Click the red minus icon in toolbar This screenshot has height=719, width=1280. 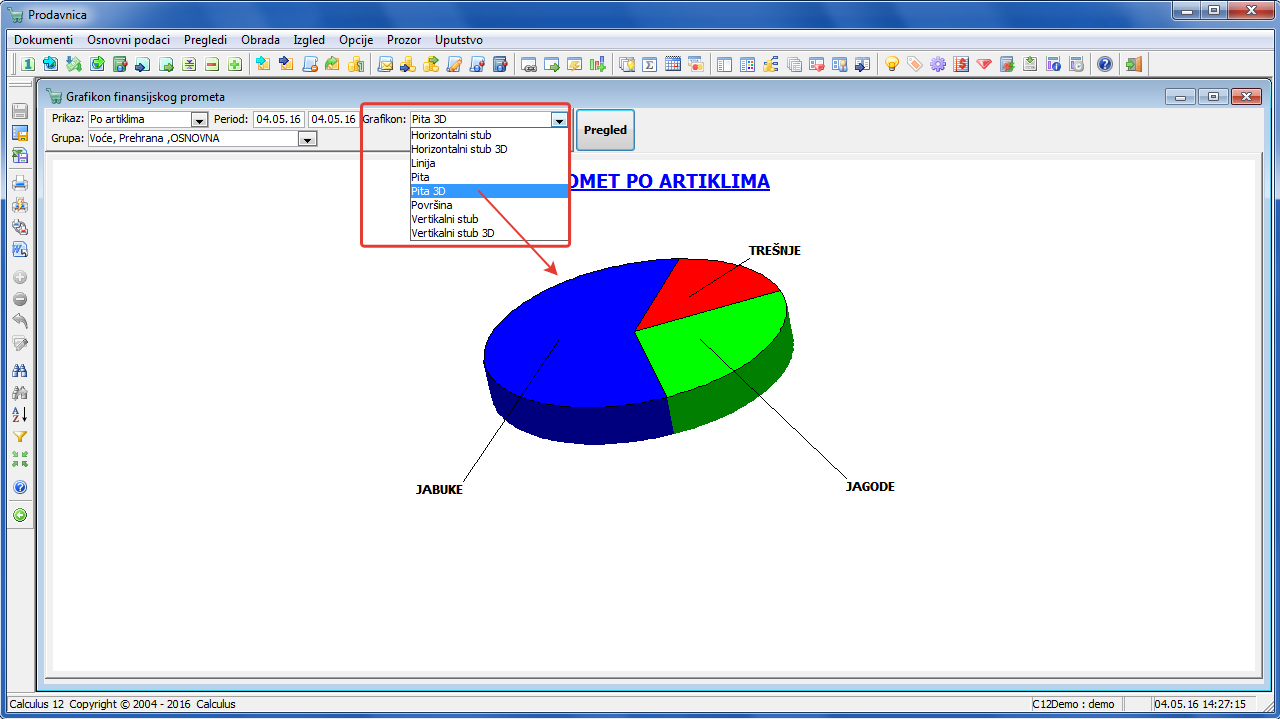tap(212, 64)
